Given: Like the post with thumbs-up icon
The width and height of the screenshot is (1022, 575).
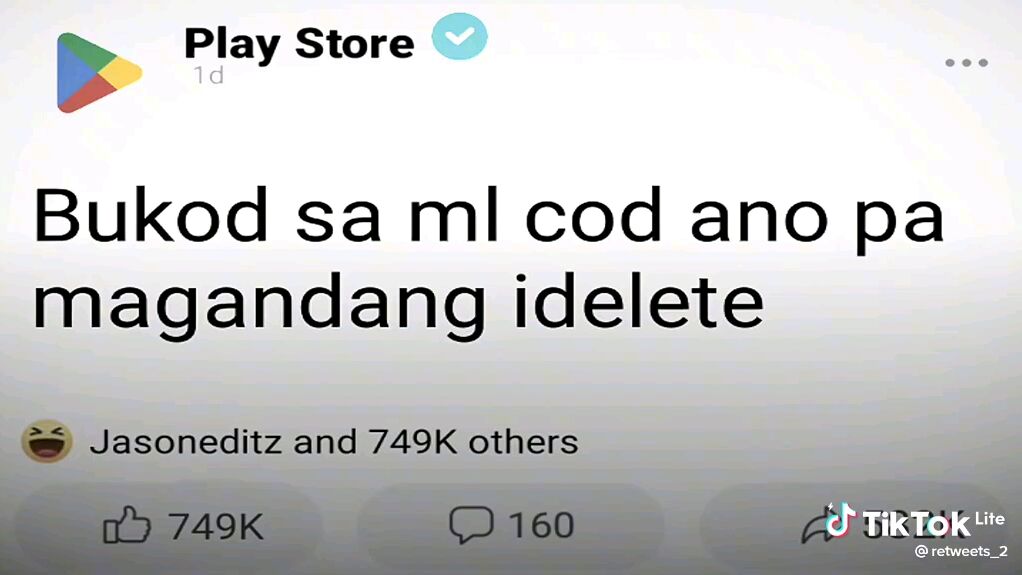Looking at the screenshot, I should point(126,525).
